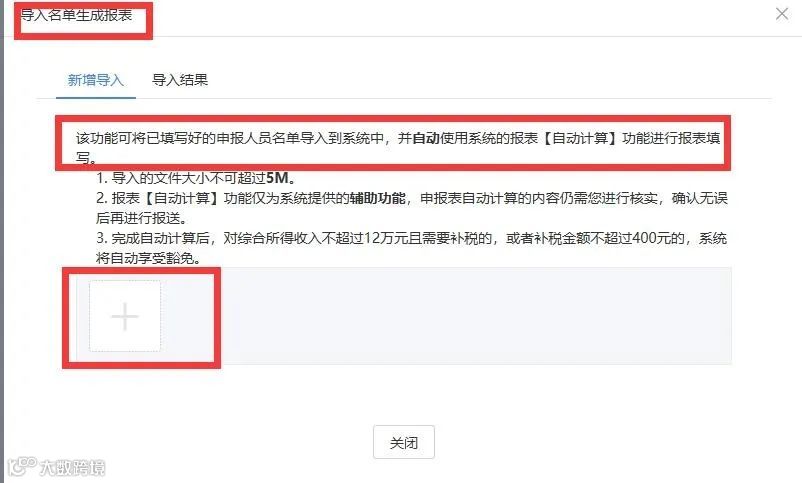Open the 导入结果 tab
Screen dimensions: 802x483
[180, 80]
